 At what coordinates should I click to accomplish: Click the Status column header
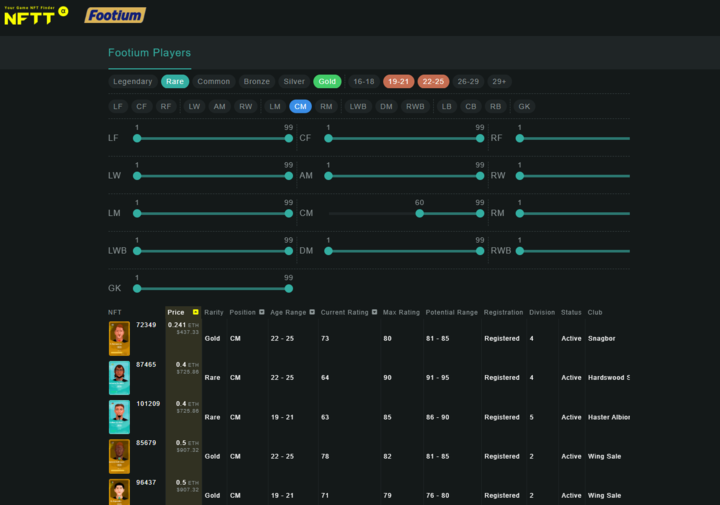pyautogui.click(x=571, y=312)
